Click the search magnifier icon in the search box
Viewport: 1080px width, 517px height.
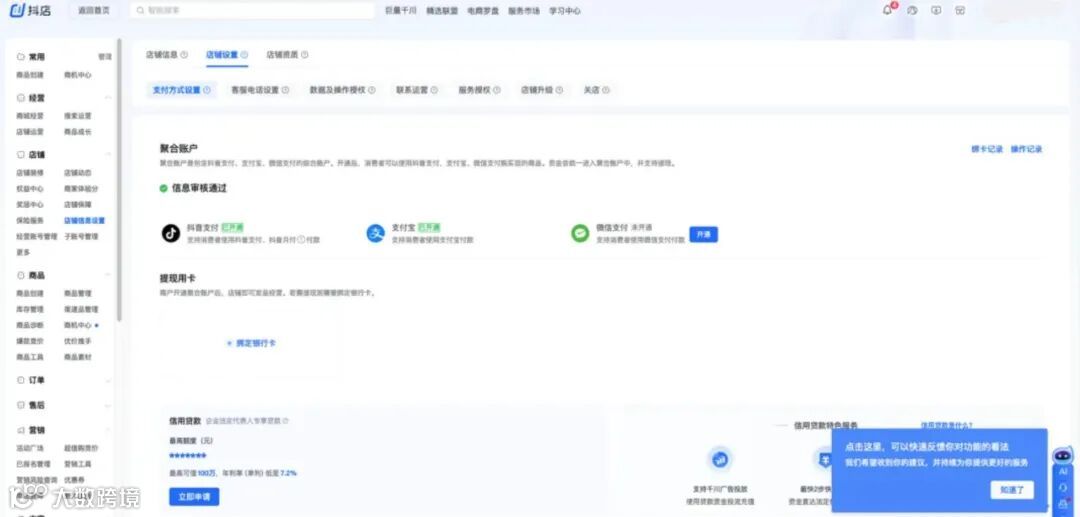(x=141, y=10)
